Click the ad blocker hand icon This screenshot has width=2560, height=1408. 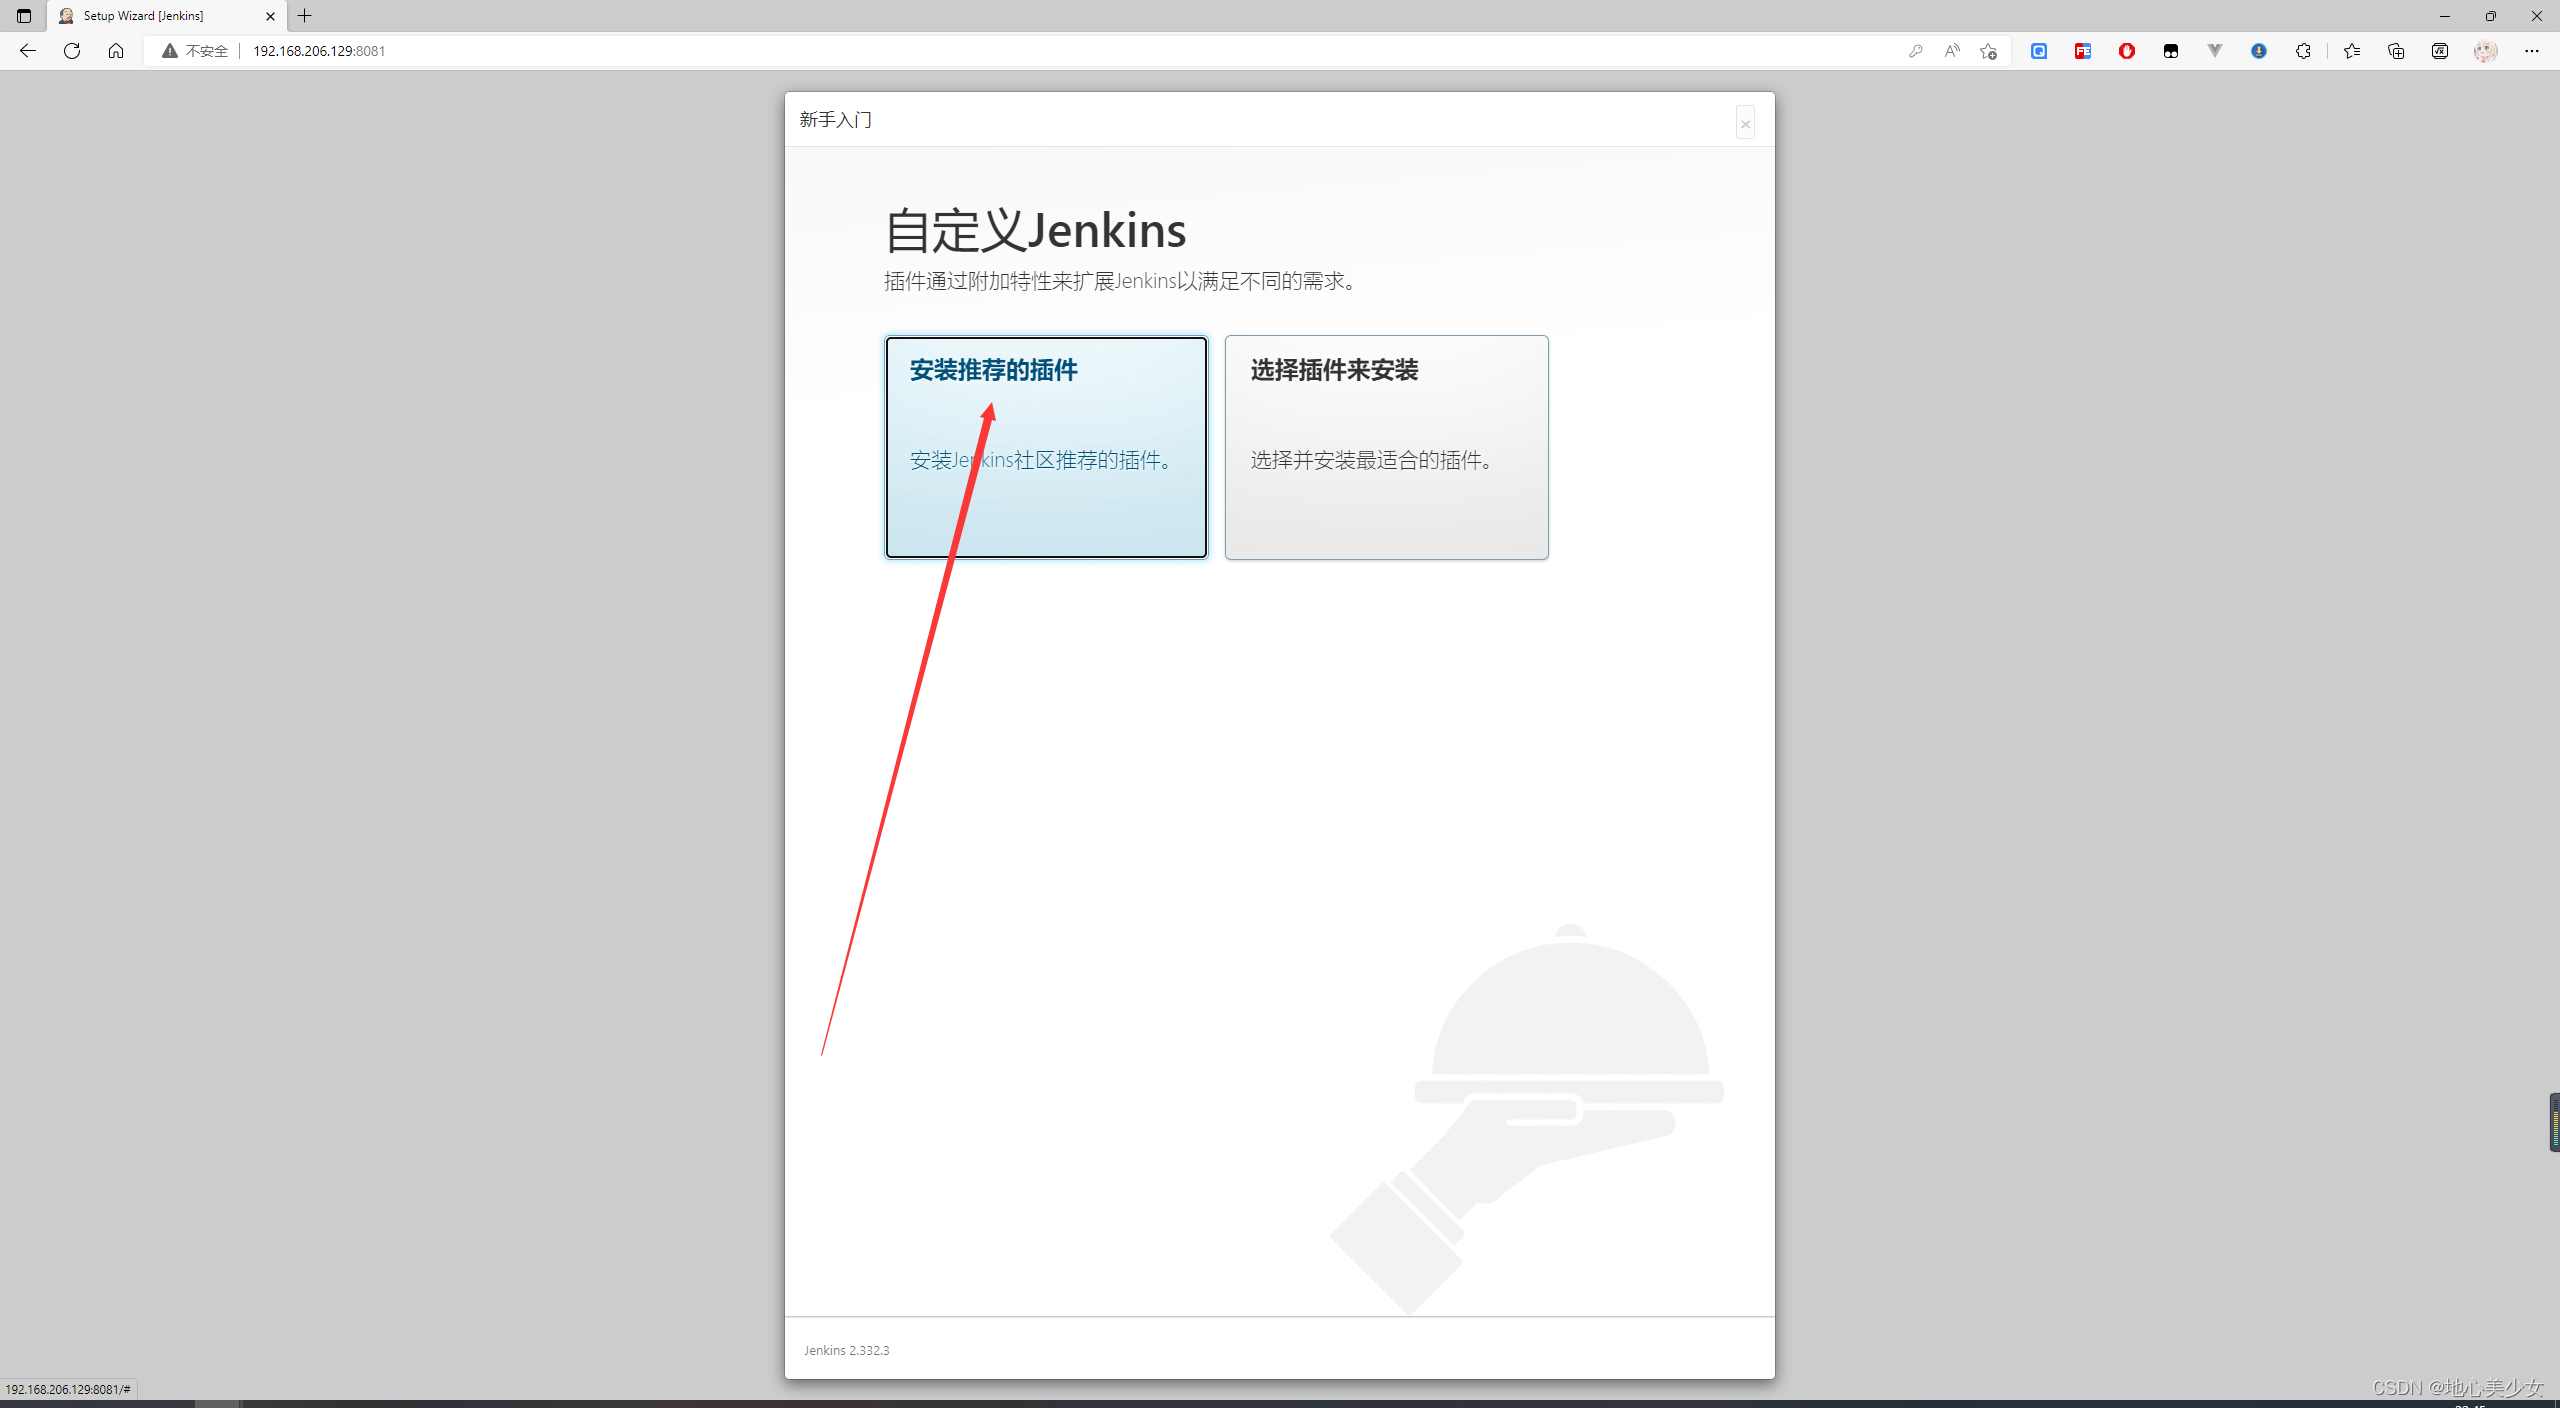click(2127, 50)
